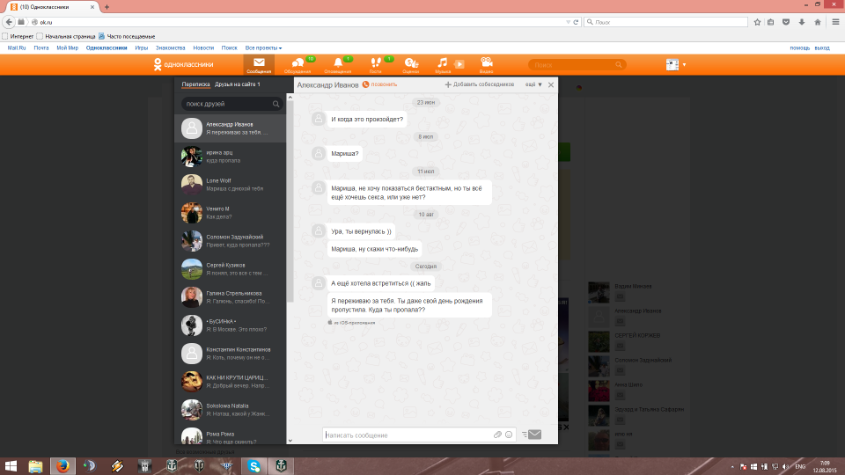Open the 'ещё' chat options dropdown
The image size is (845, 475).
tap(534, 85)
